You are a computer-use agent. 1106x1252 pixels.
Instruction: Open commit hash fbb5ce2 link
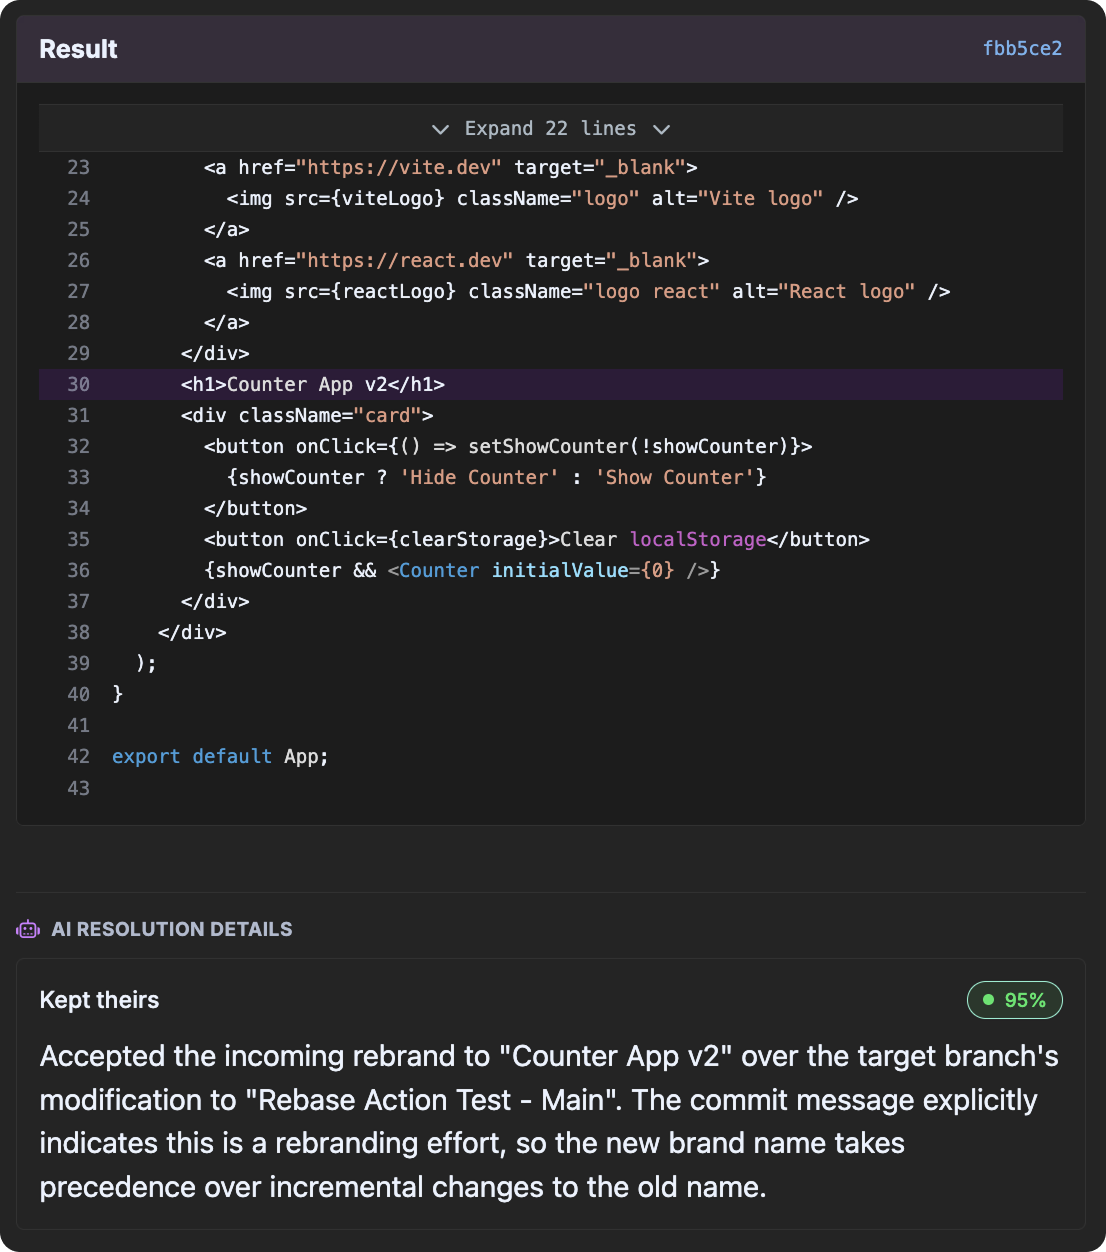(1022, 48)
